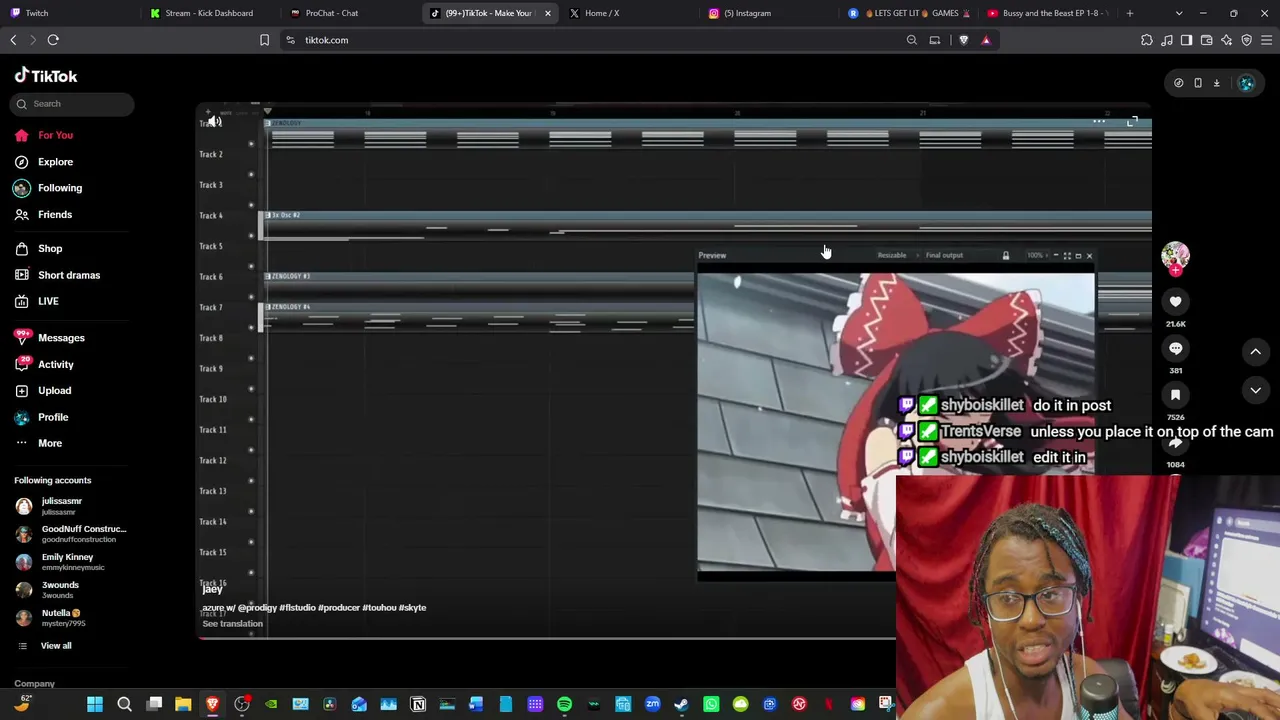Bookmark the video to favorites
1280x720 pixels.
click(x=1175, y=395)
